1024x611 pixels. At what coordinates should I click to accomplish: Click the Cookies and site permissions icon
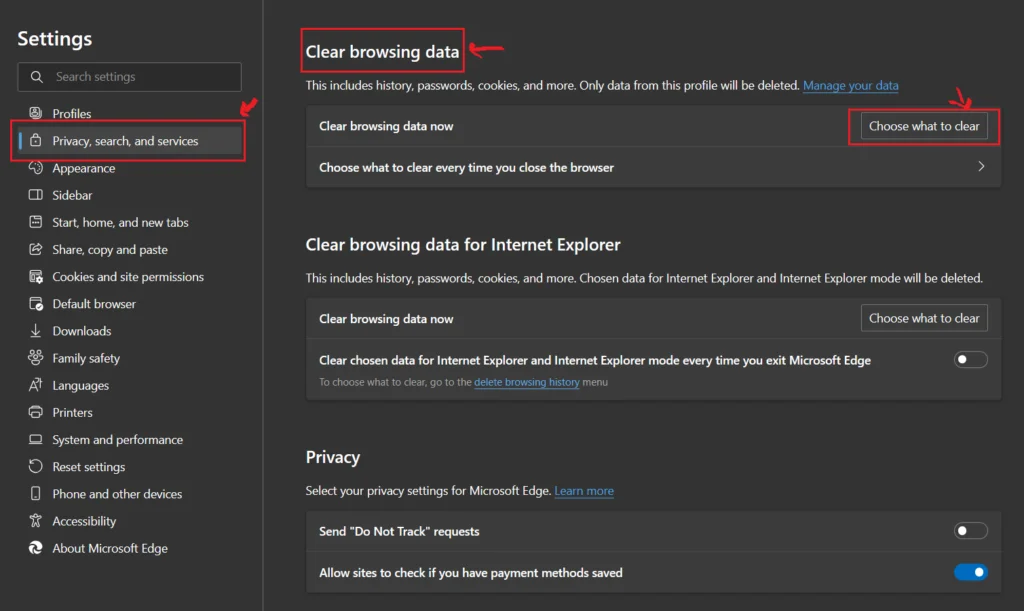click(x=36, y=276)
